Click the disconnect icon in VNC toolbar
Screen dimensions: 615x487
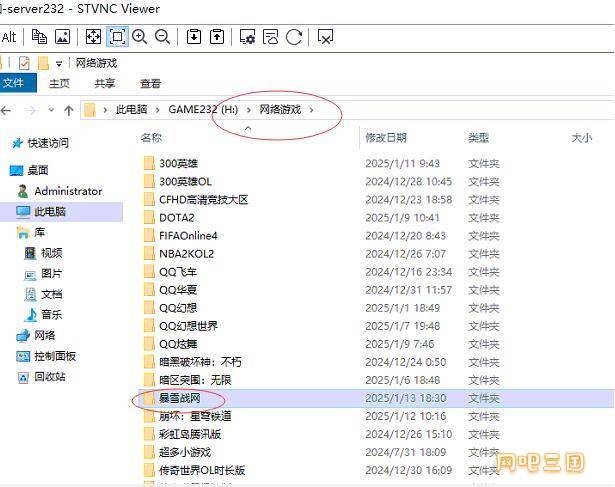click(325, 37)
